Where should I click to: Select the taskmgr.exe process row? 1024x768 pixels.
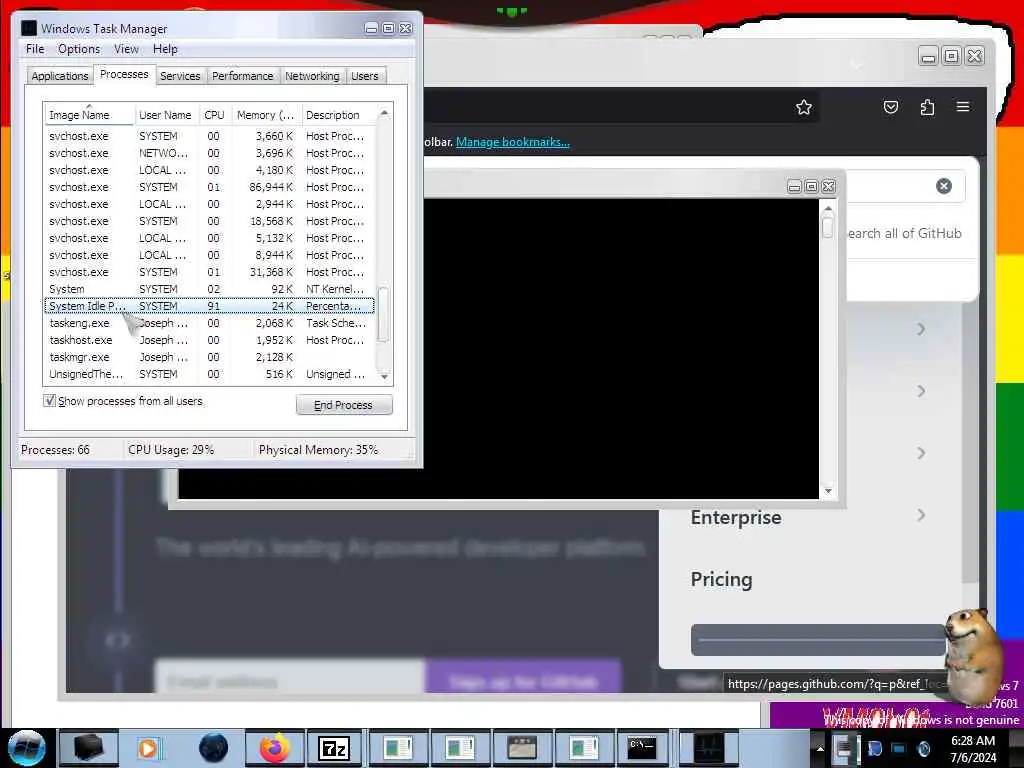tap(210, 357)
